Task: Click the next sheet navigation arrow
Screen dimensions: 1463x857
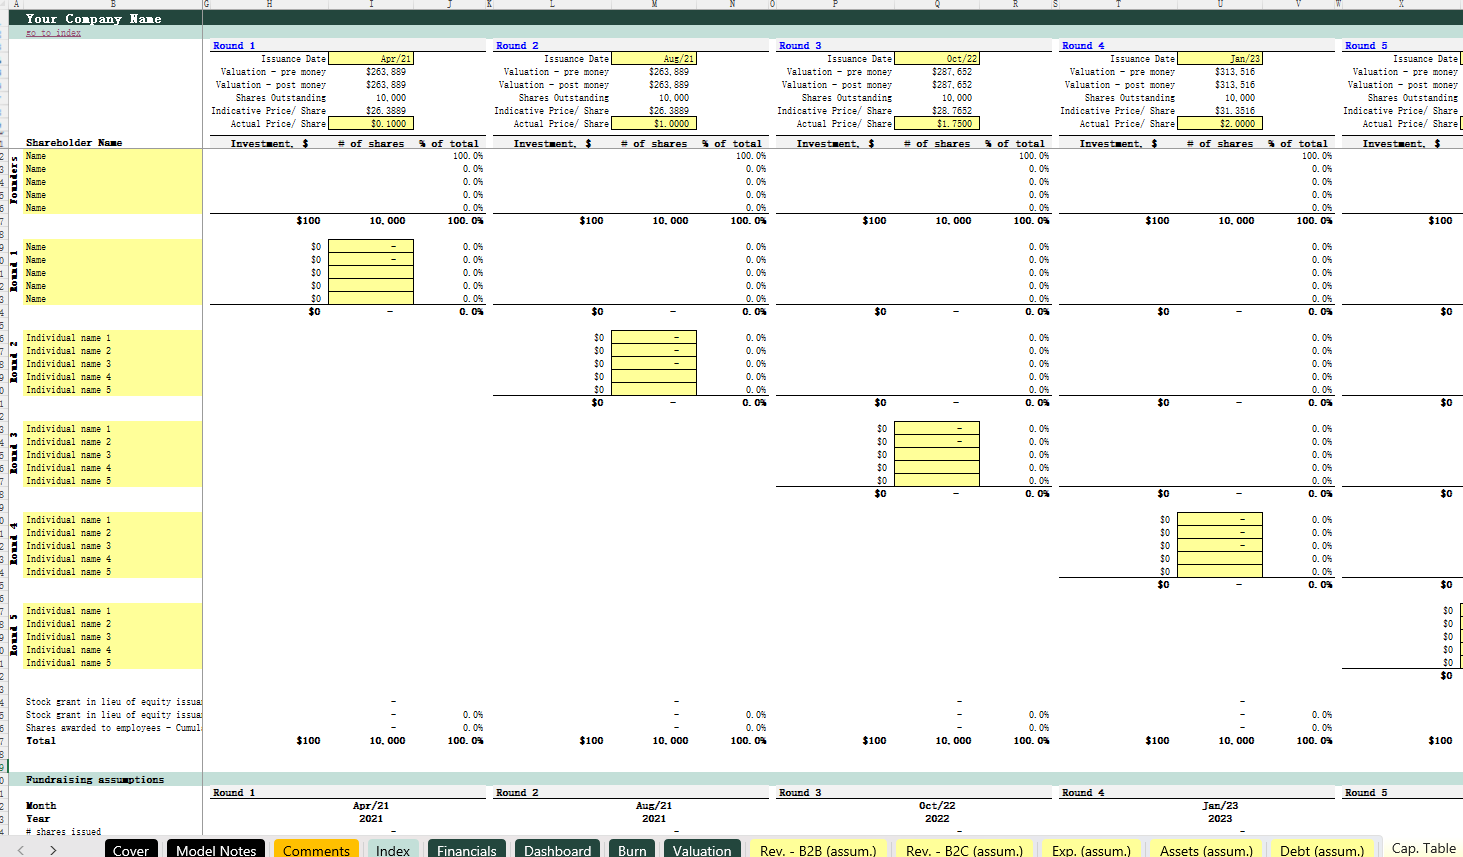Action: pyautogui.click(x=53, y=850)
